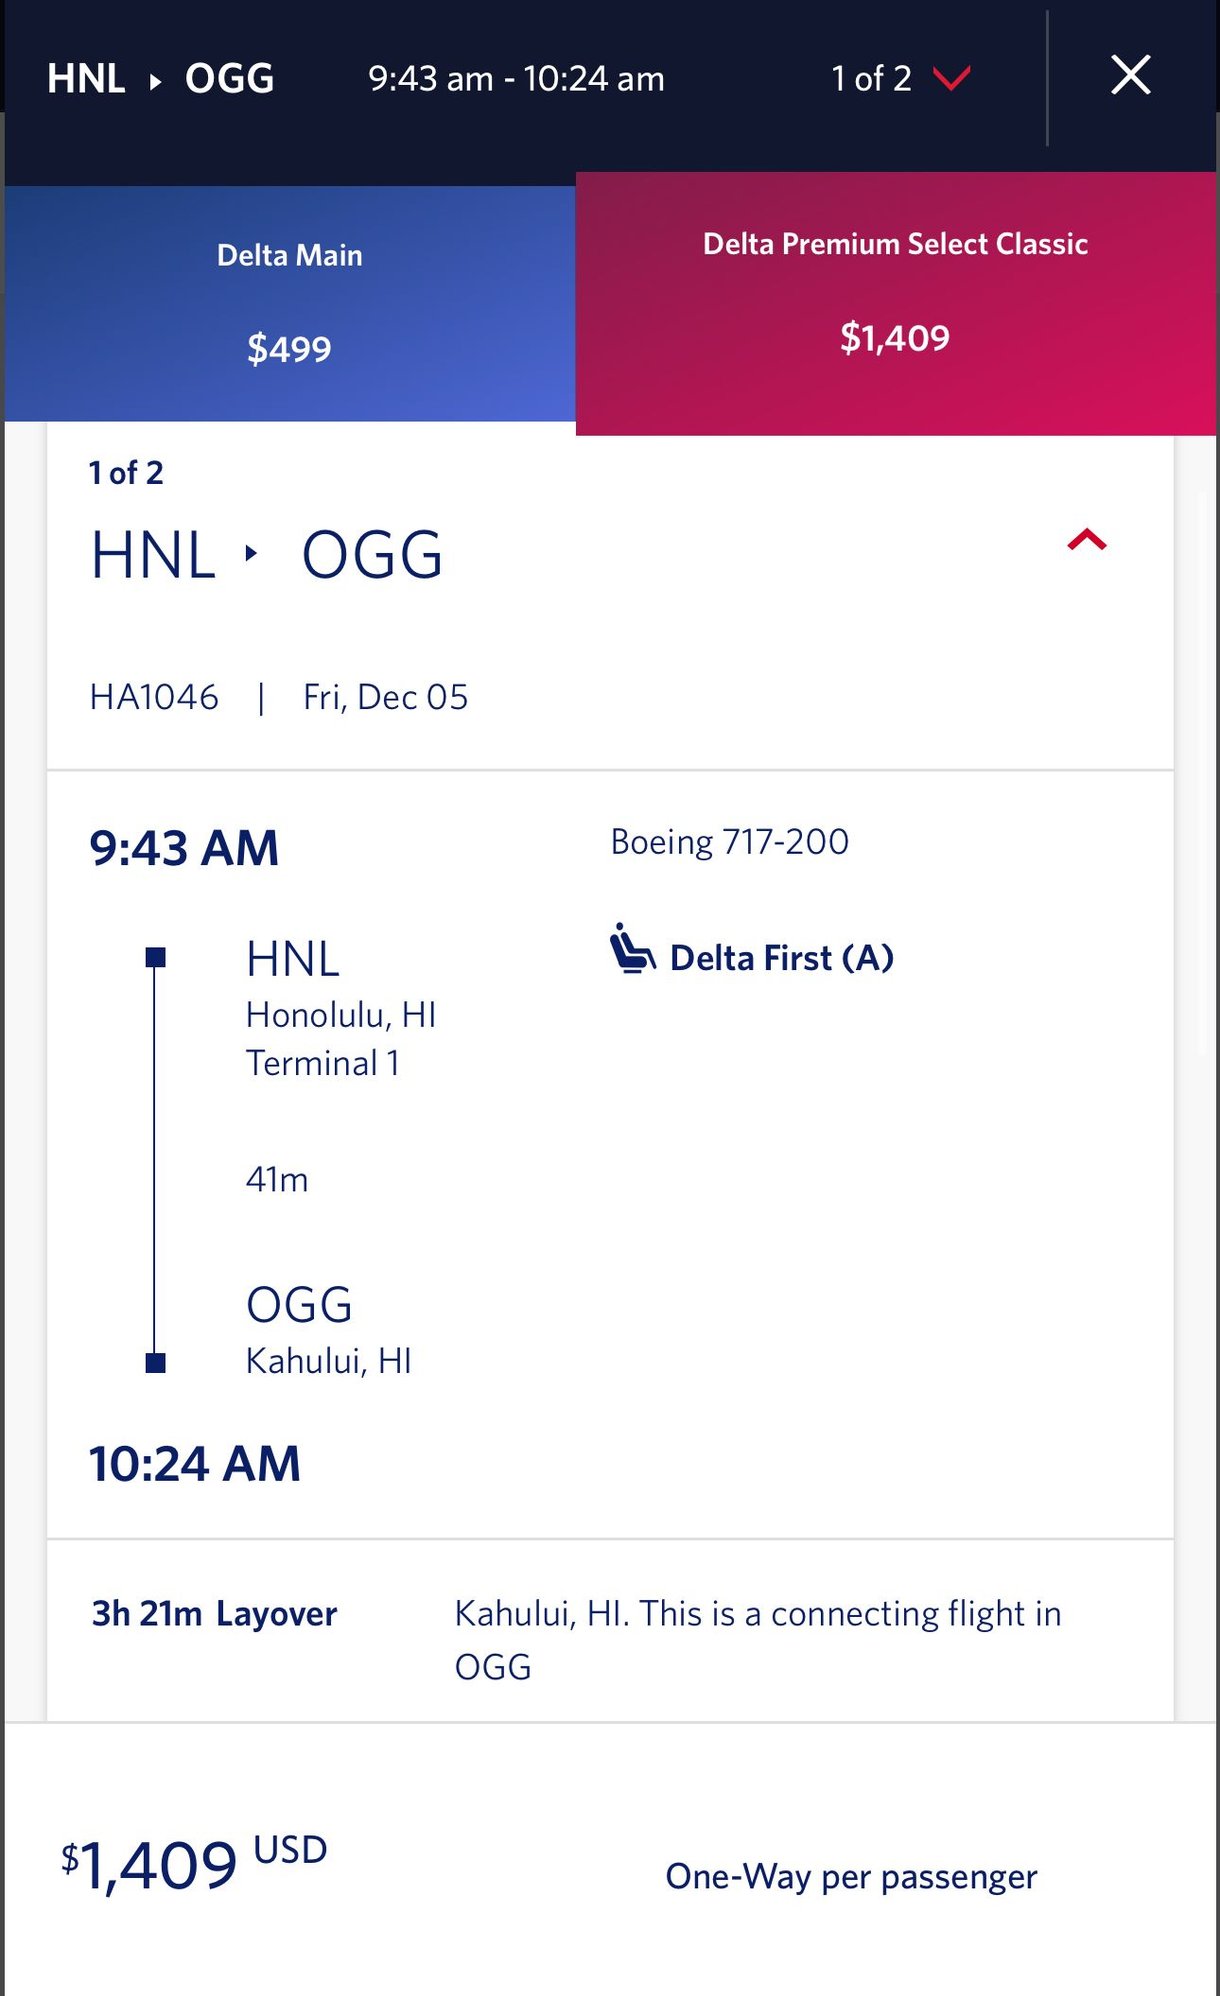Close the flight details panel
The image size is (1220, 1996).
pos(1130,76)
